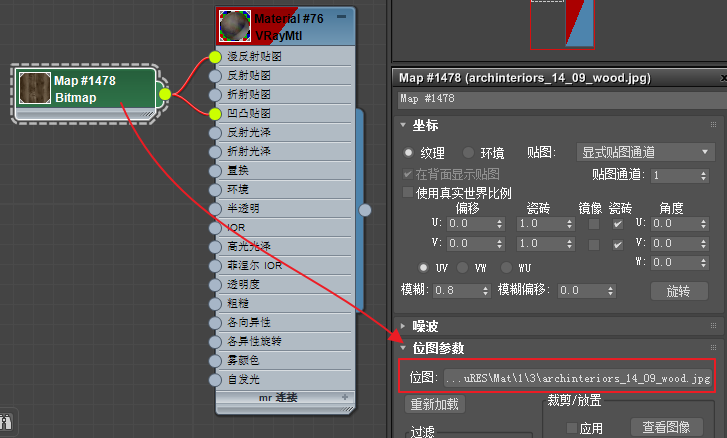Collapse the Material #76 node with minus icon
The height and width of the screenshot is (438, 727).
click(342, 17)
